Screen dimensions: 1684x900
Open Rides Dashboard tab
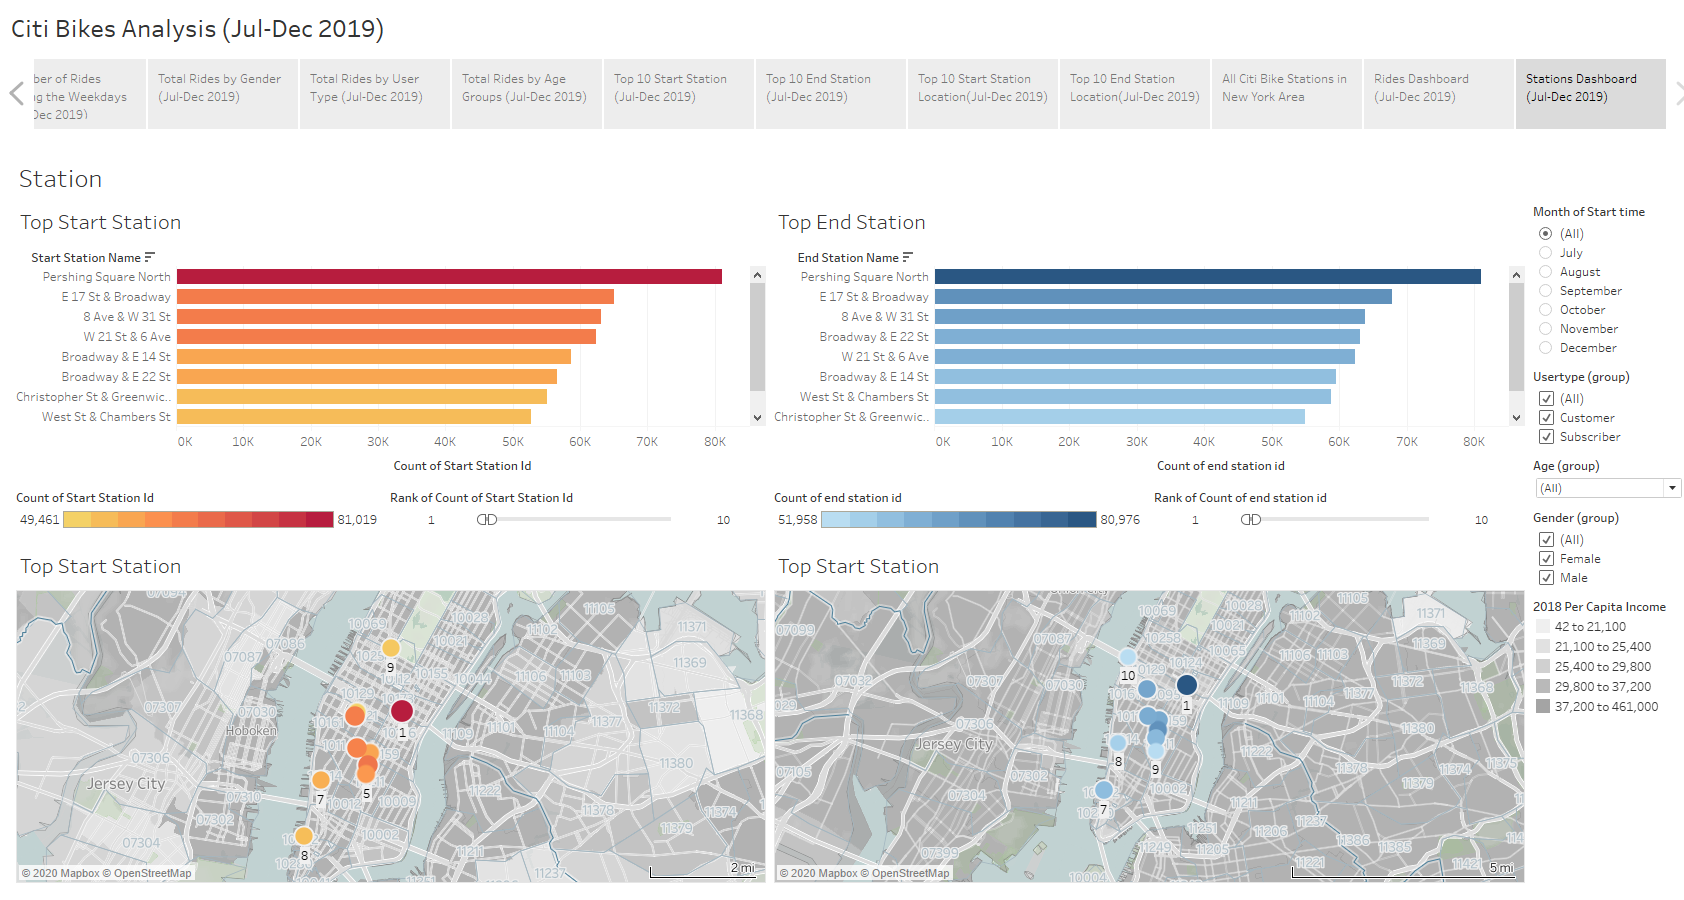click(x=1439, y=94)
